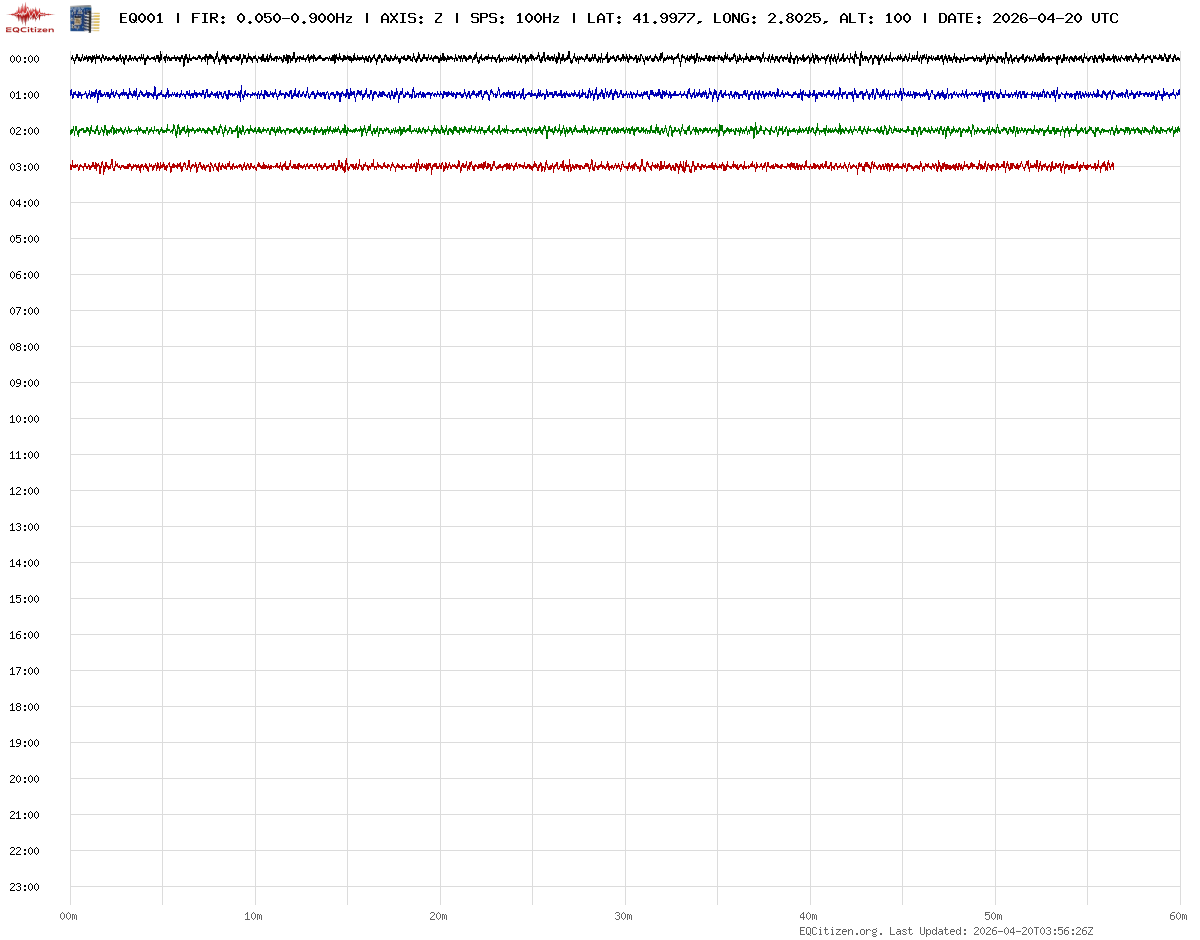Click the green 02:00 hour trace

click(x=600, y=131)
